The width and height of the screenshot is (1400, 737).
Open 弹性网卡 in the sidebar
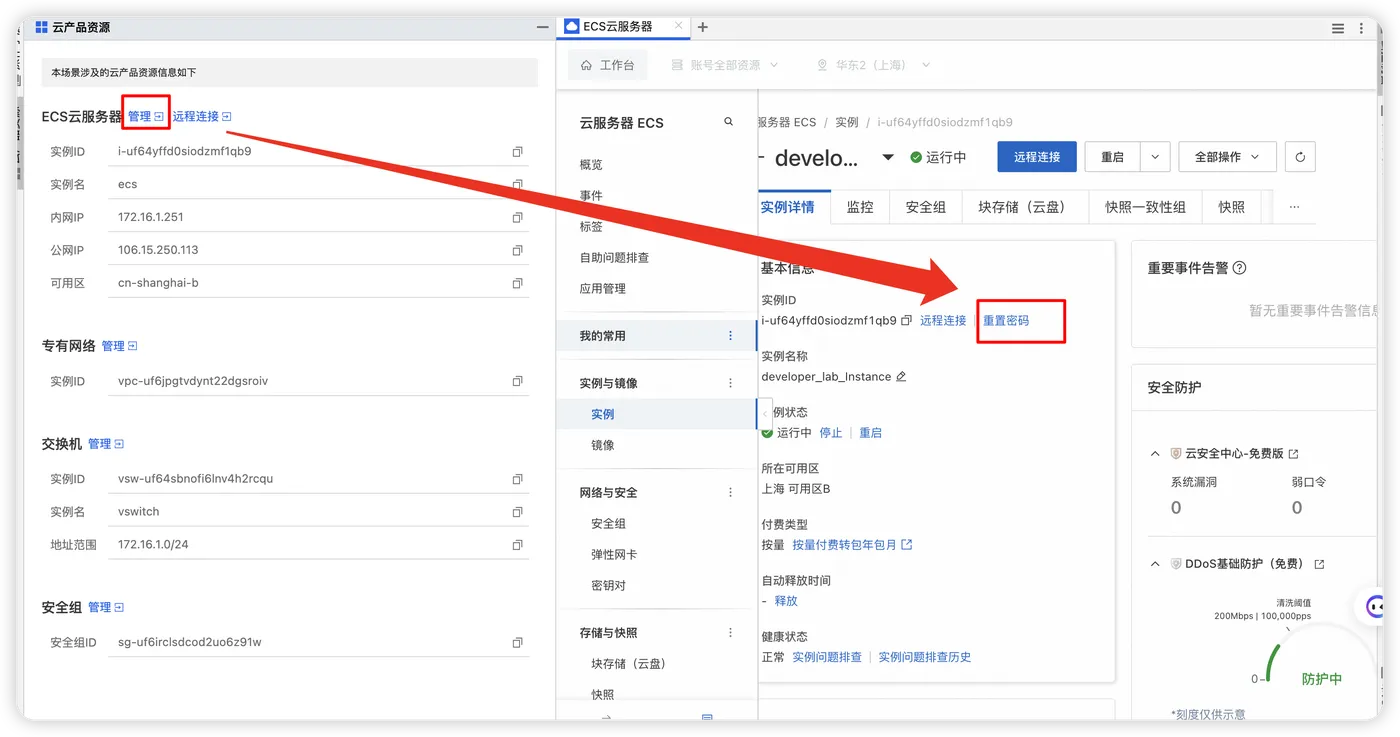(614, 554)
